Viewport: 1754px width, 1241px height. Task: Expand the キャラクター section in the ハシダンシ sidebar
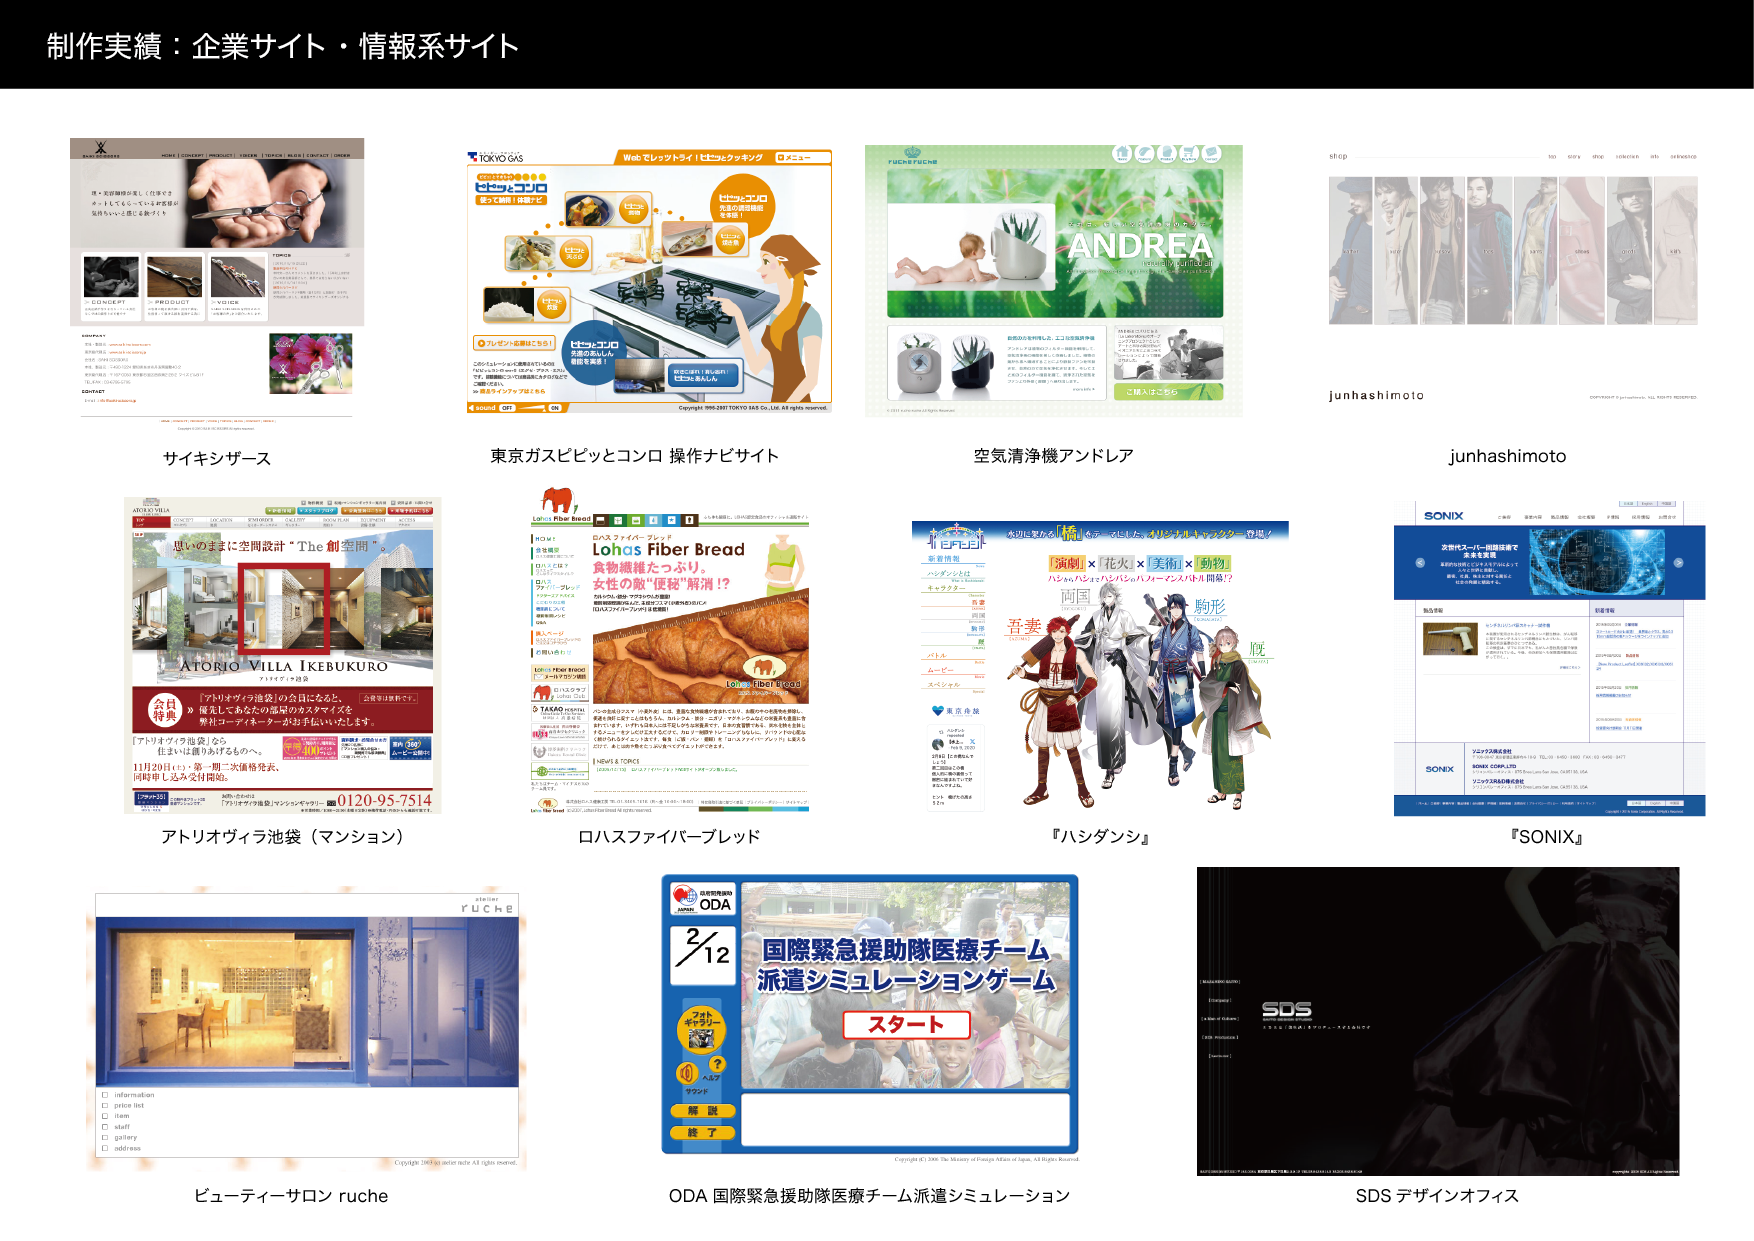click(946, 588)
